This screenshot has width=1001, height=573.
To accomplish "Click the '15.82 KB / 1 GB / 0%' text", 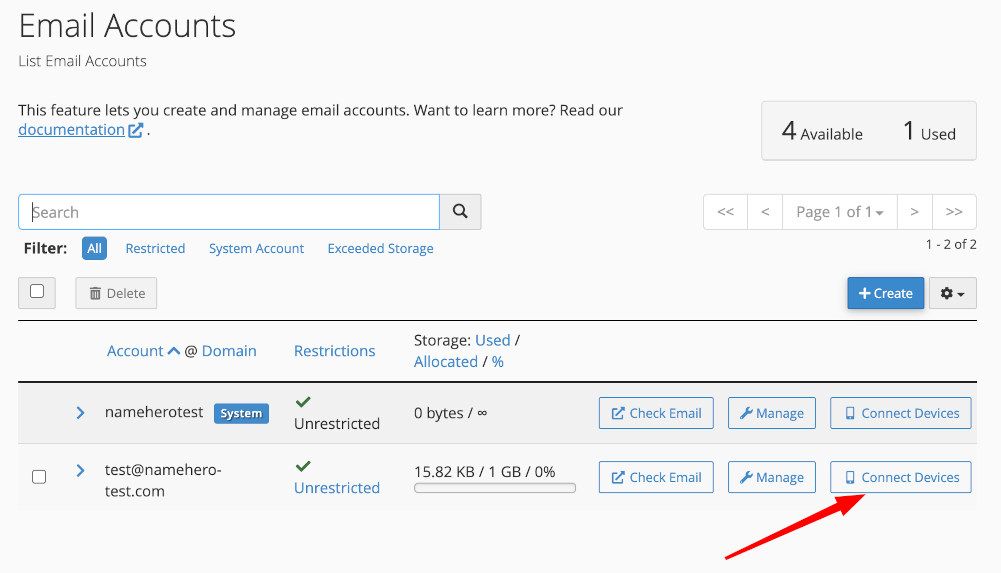I will coord(485,472).
